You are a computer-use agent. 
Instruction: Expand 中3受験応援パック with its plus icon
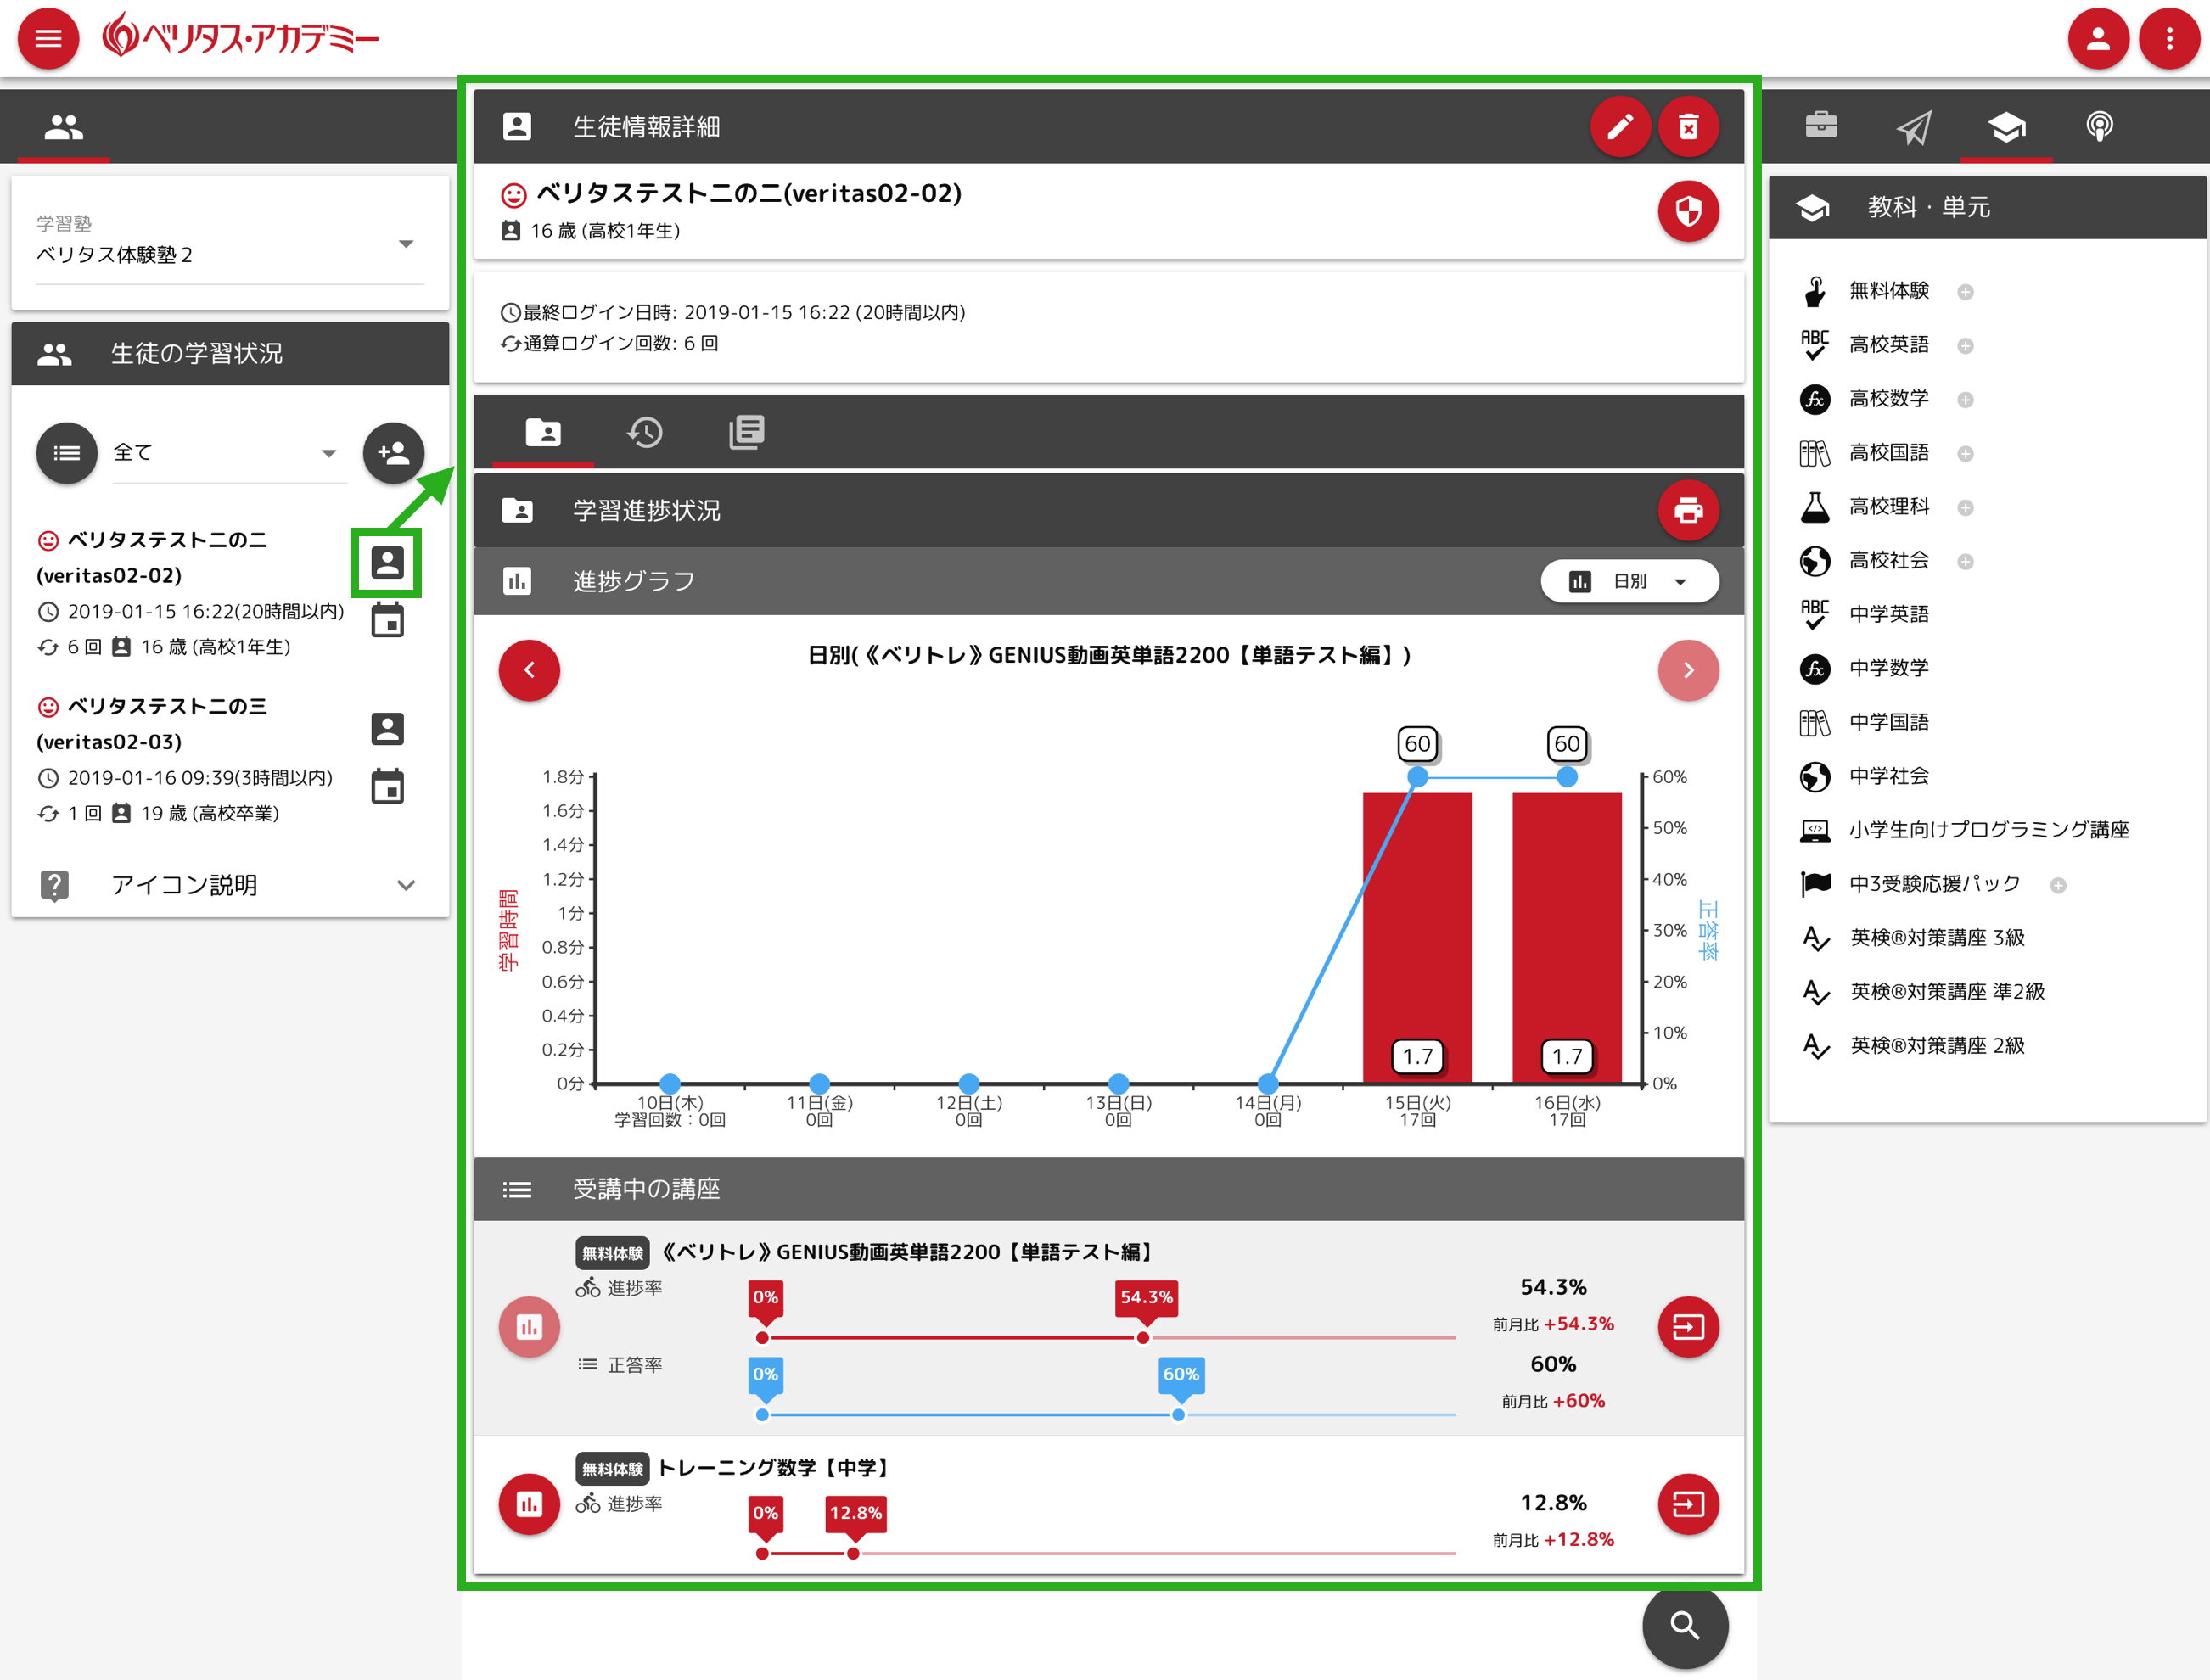pyautogui.click(x=2057, y=885)
